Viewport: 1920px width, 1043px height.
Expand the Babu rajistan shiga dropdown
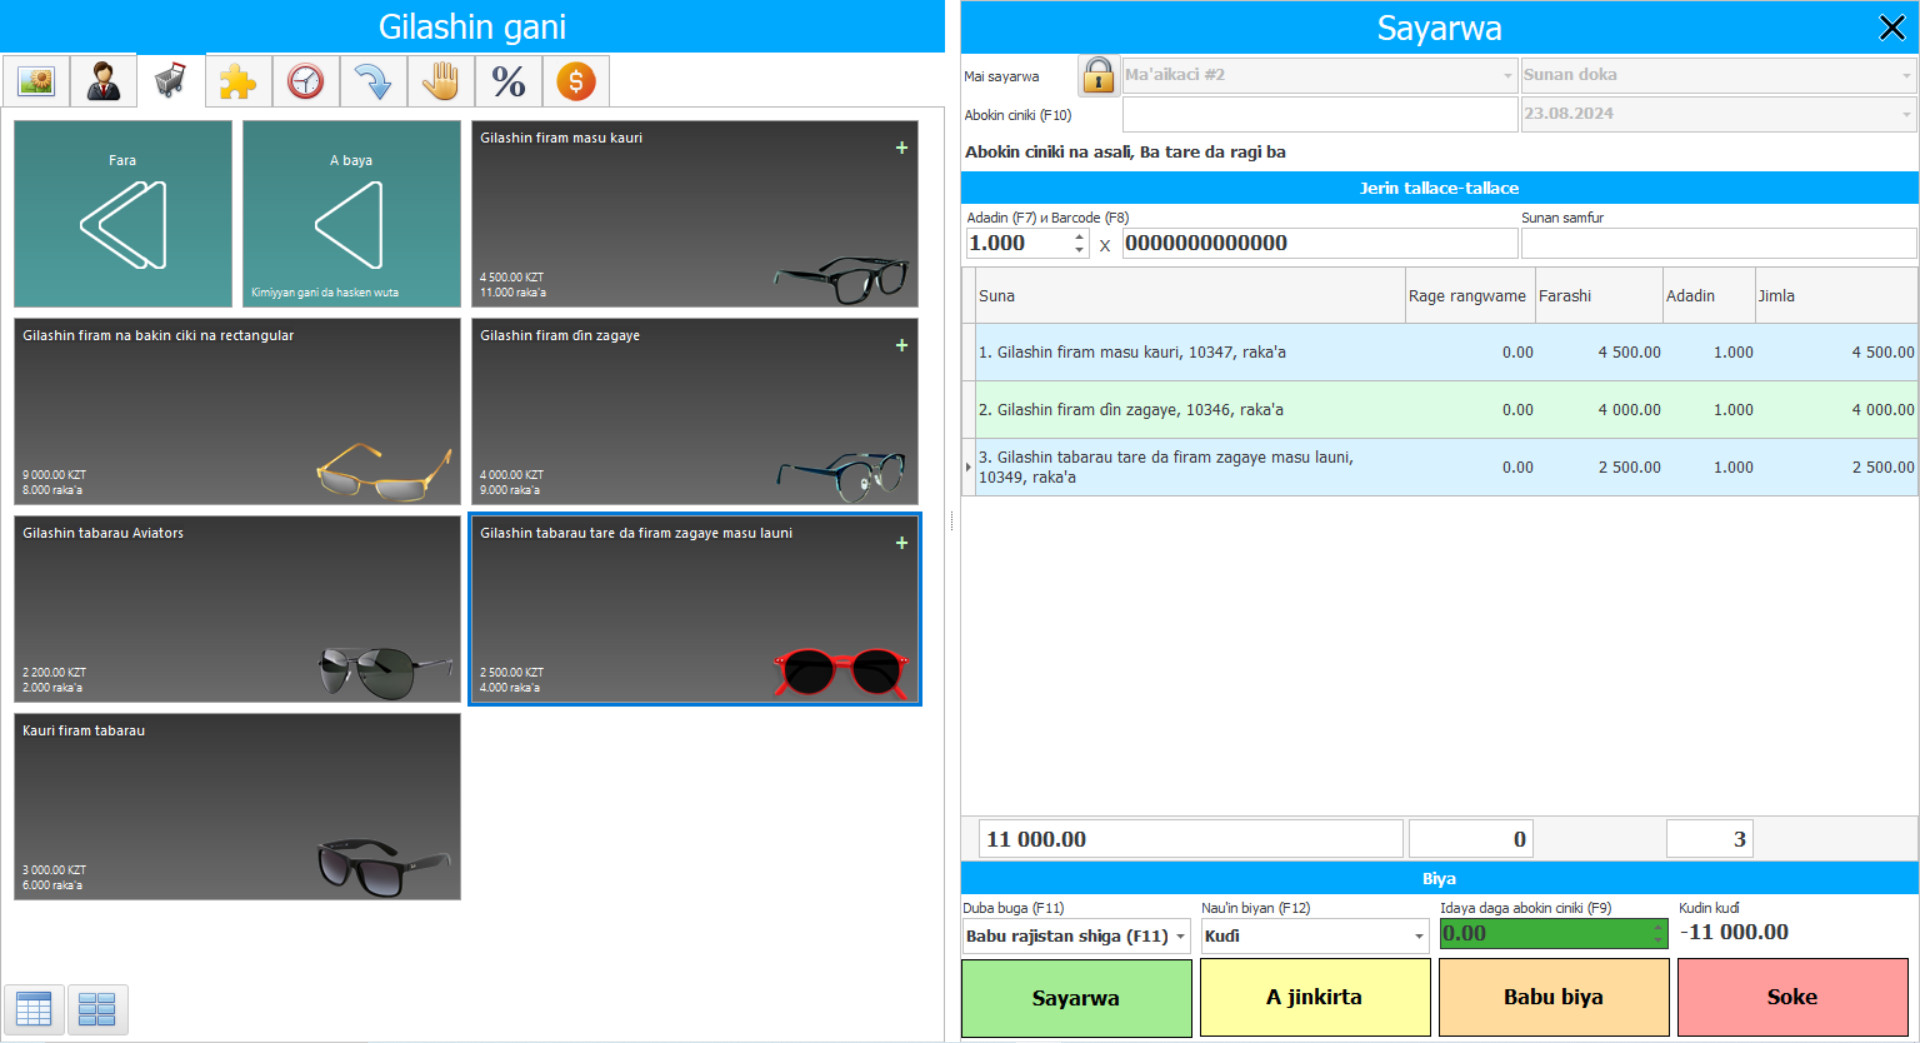(x=1178, y=936)
